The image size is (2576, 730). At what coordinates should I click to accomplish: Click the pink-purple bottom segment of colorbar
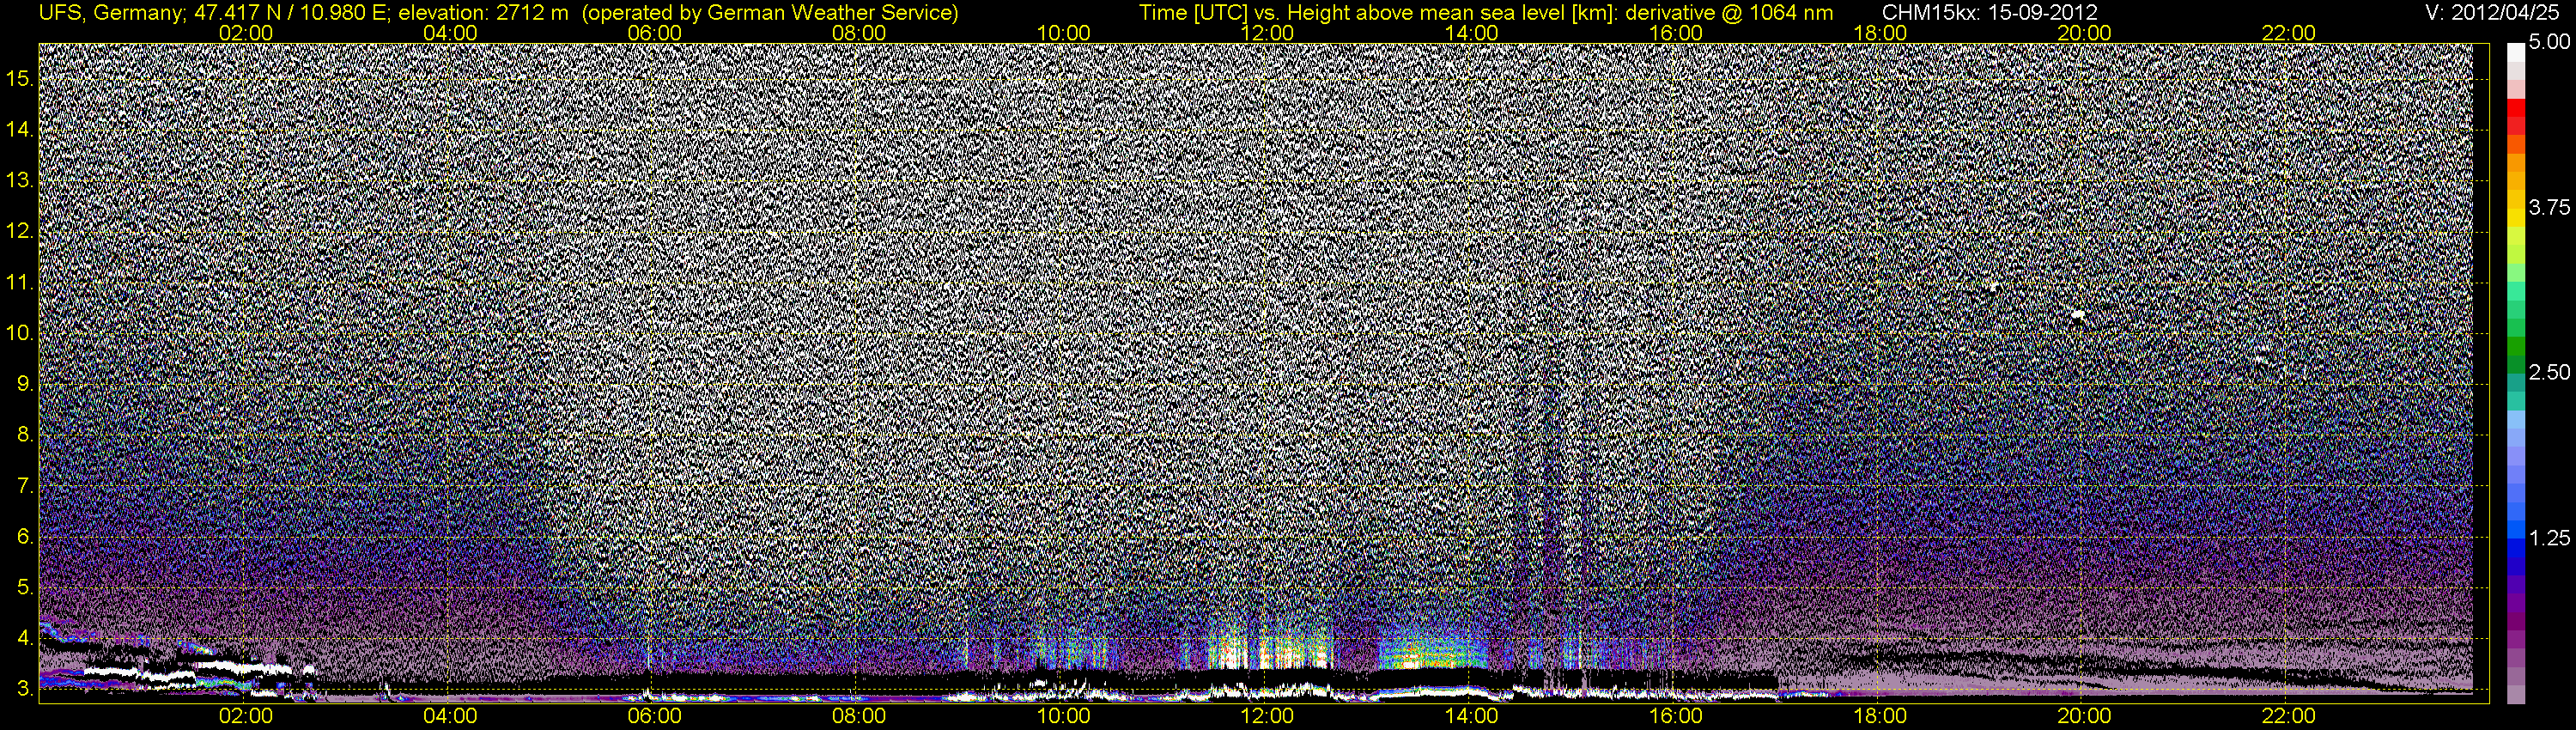pyautogui.click(x=2516, y=693)
